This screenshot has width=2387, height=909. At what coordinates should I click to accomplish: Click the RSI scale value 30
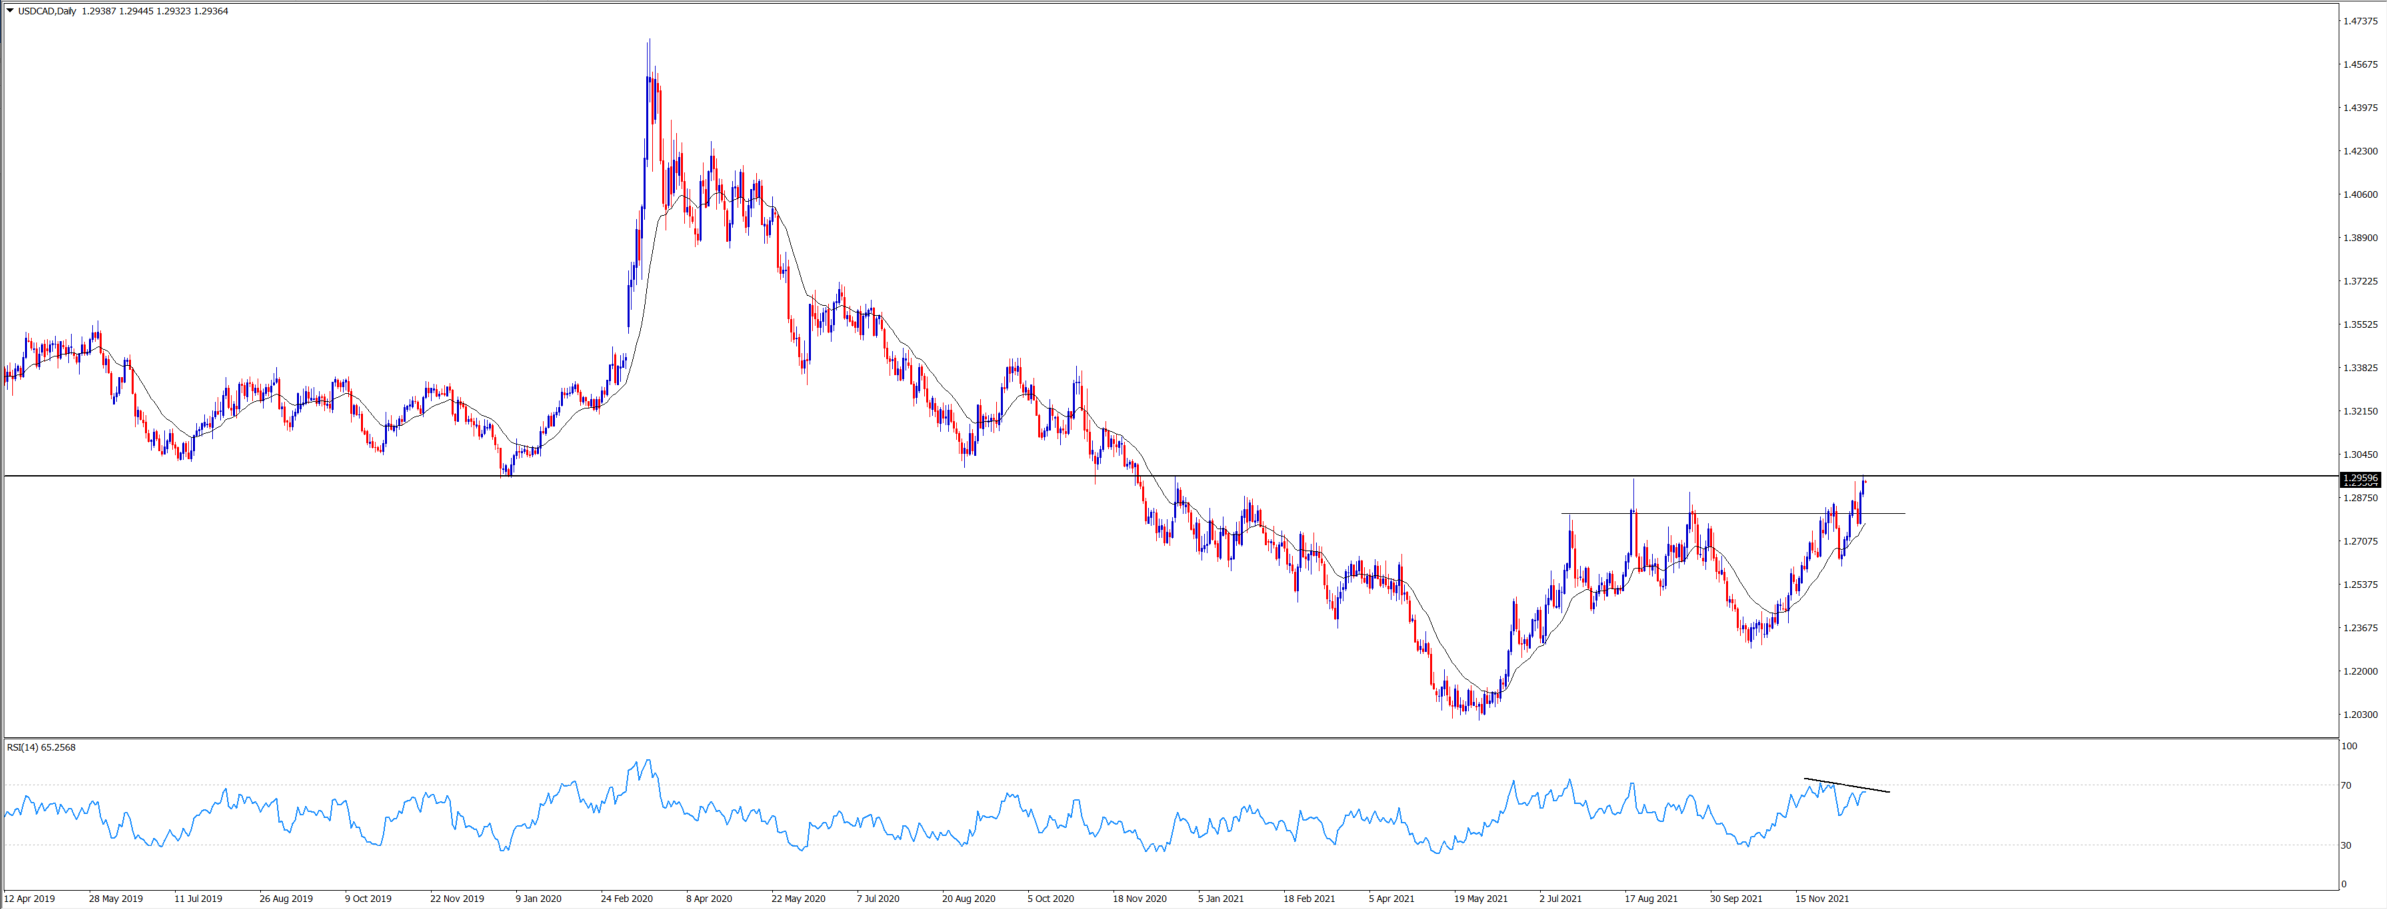[2348, 846]
